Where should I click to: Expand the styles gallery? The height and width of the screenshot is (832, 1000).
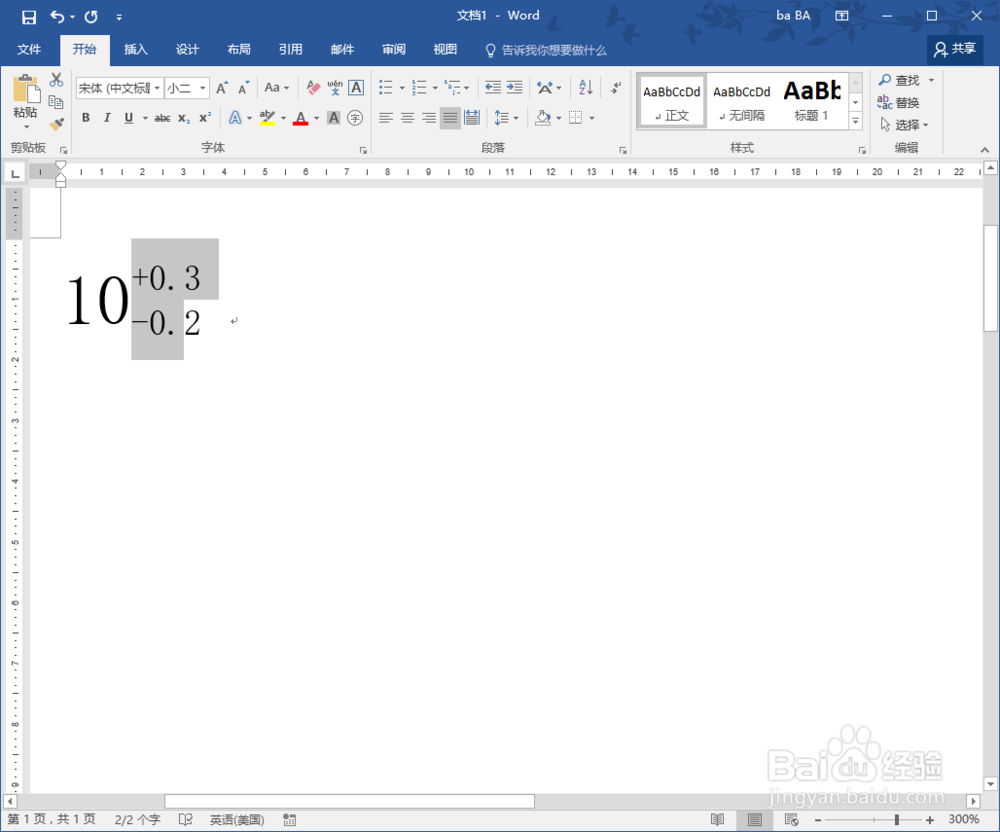click(856, 120)
